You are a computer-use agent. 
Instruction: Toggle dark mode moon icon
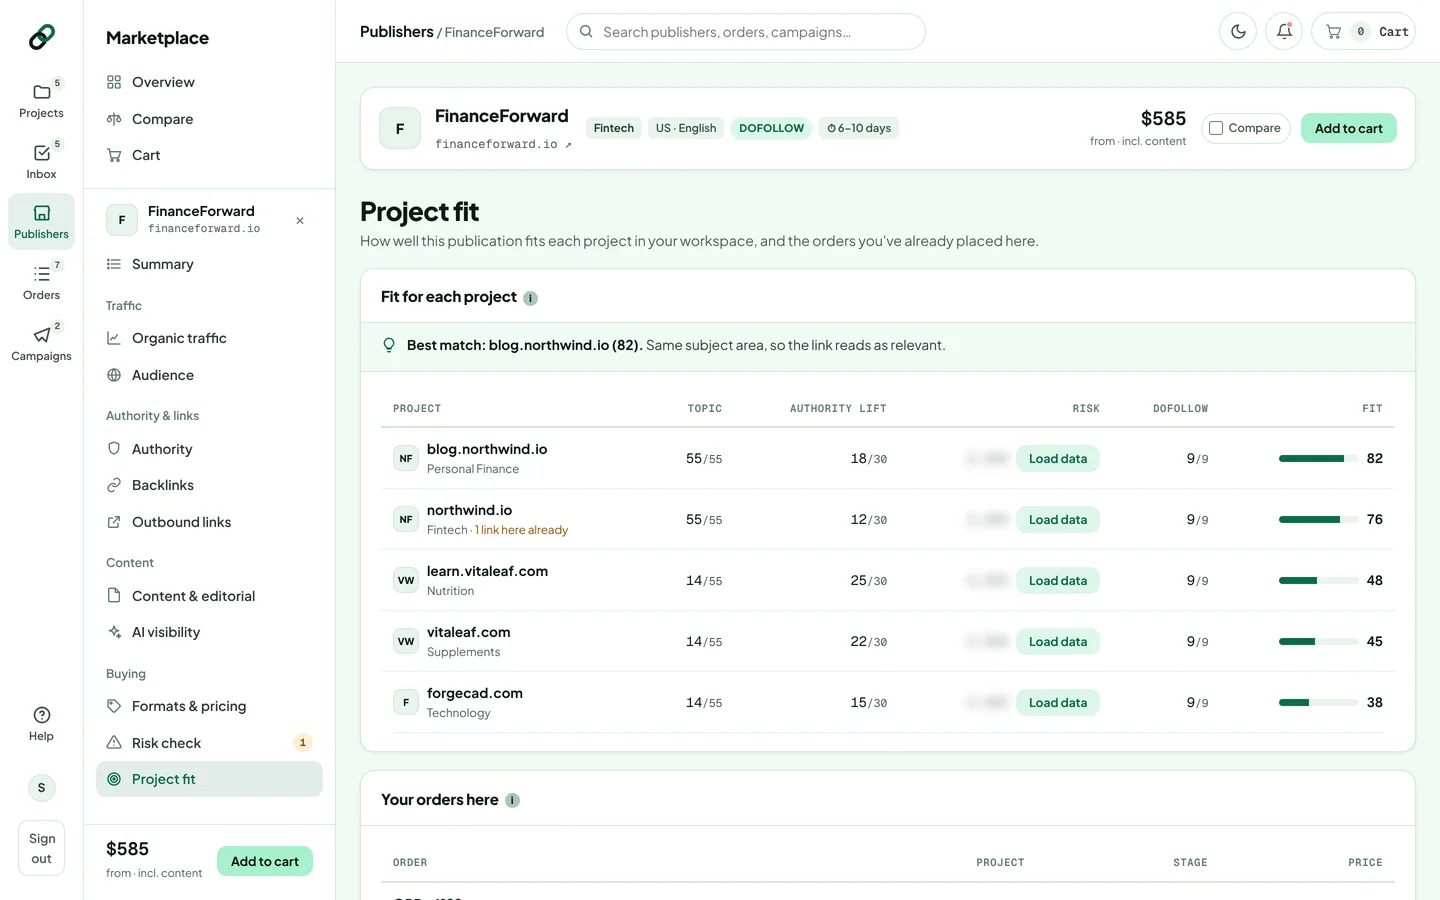tap(1238, 32)
